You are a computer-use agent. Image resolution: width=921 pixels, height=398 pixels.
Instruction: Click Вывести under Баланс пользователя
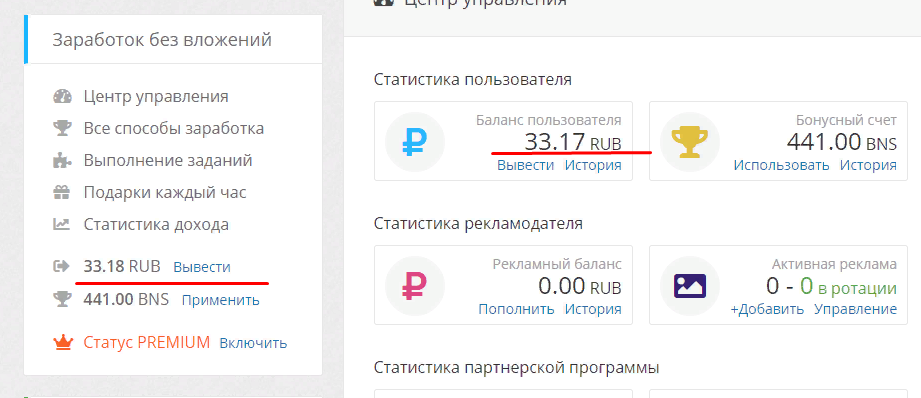click(x=526, y=165)
